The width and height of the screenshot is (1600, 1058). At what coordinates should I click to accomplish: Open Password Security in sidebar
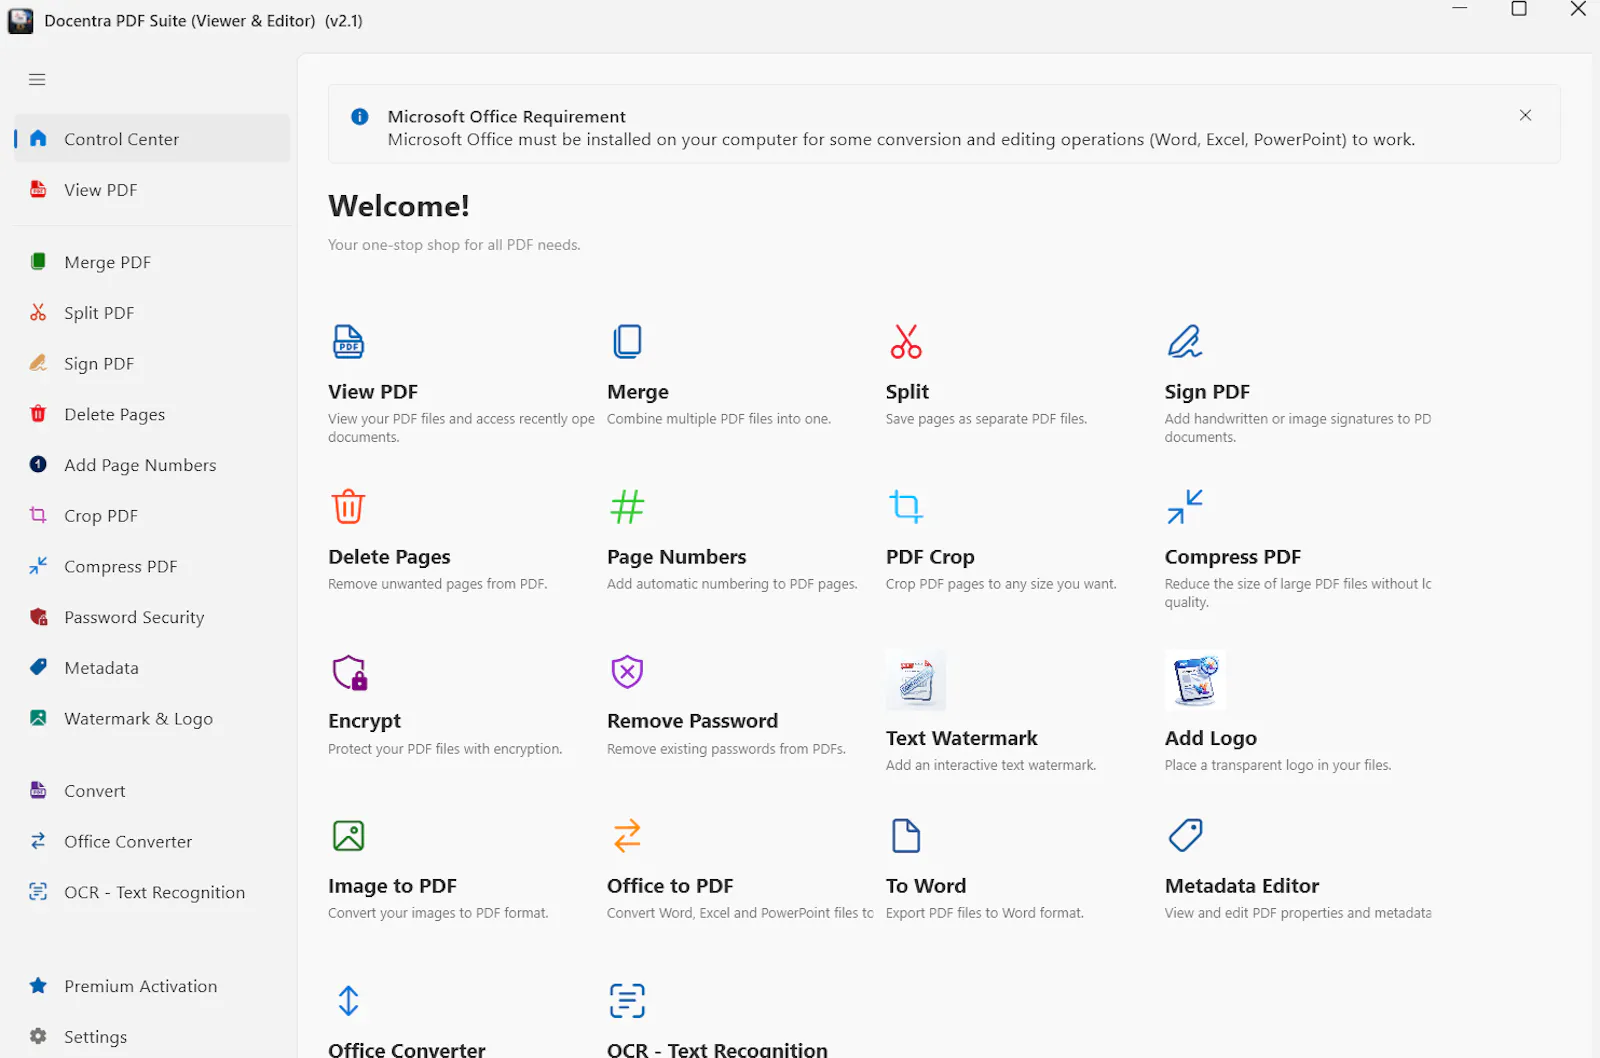click(x=152, y=617)
